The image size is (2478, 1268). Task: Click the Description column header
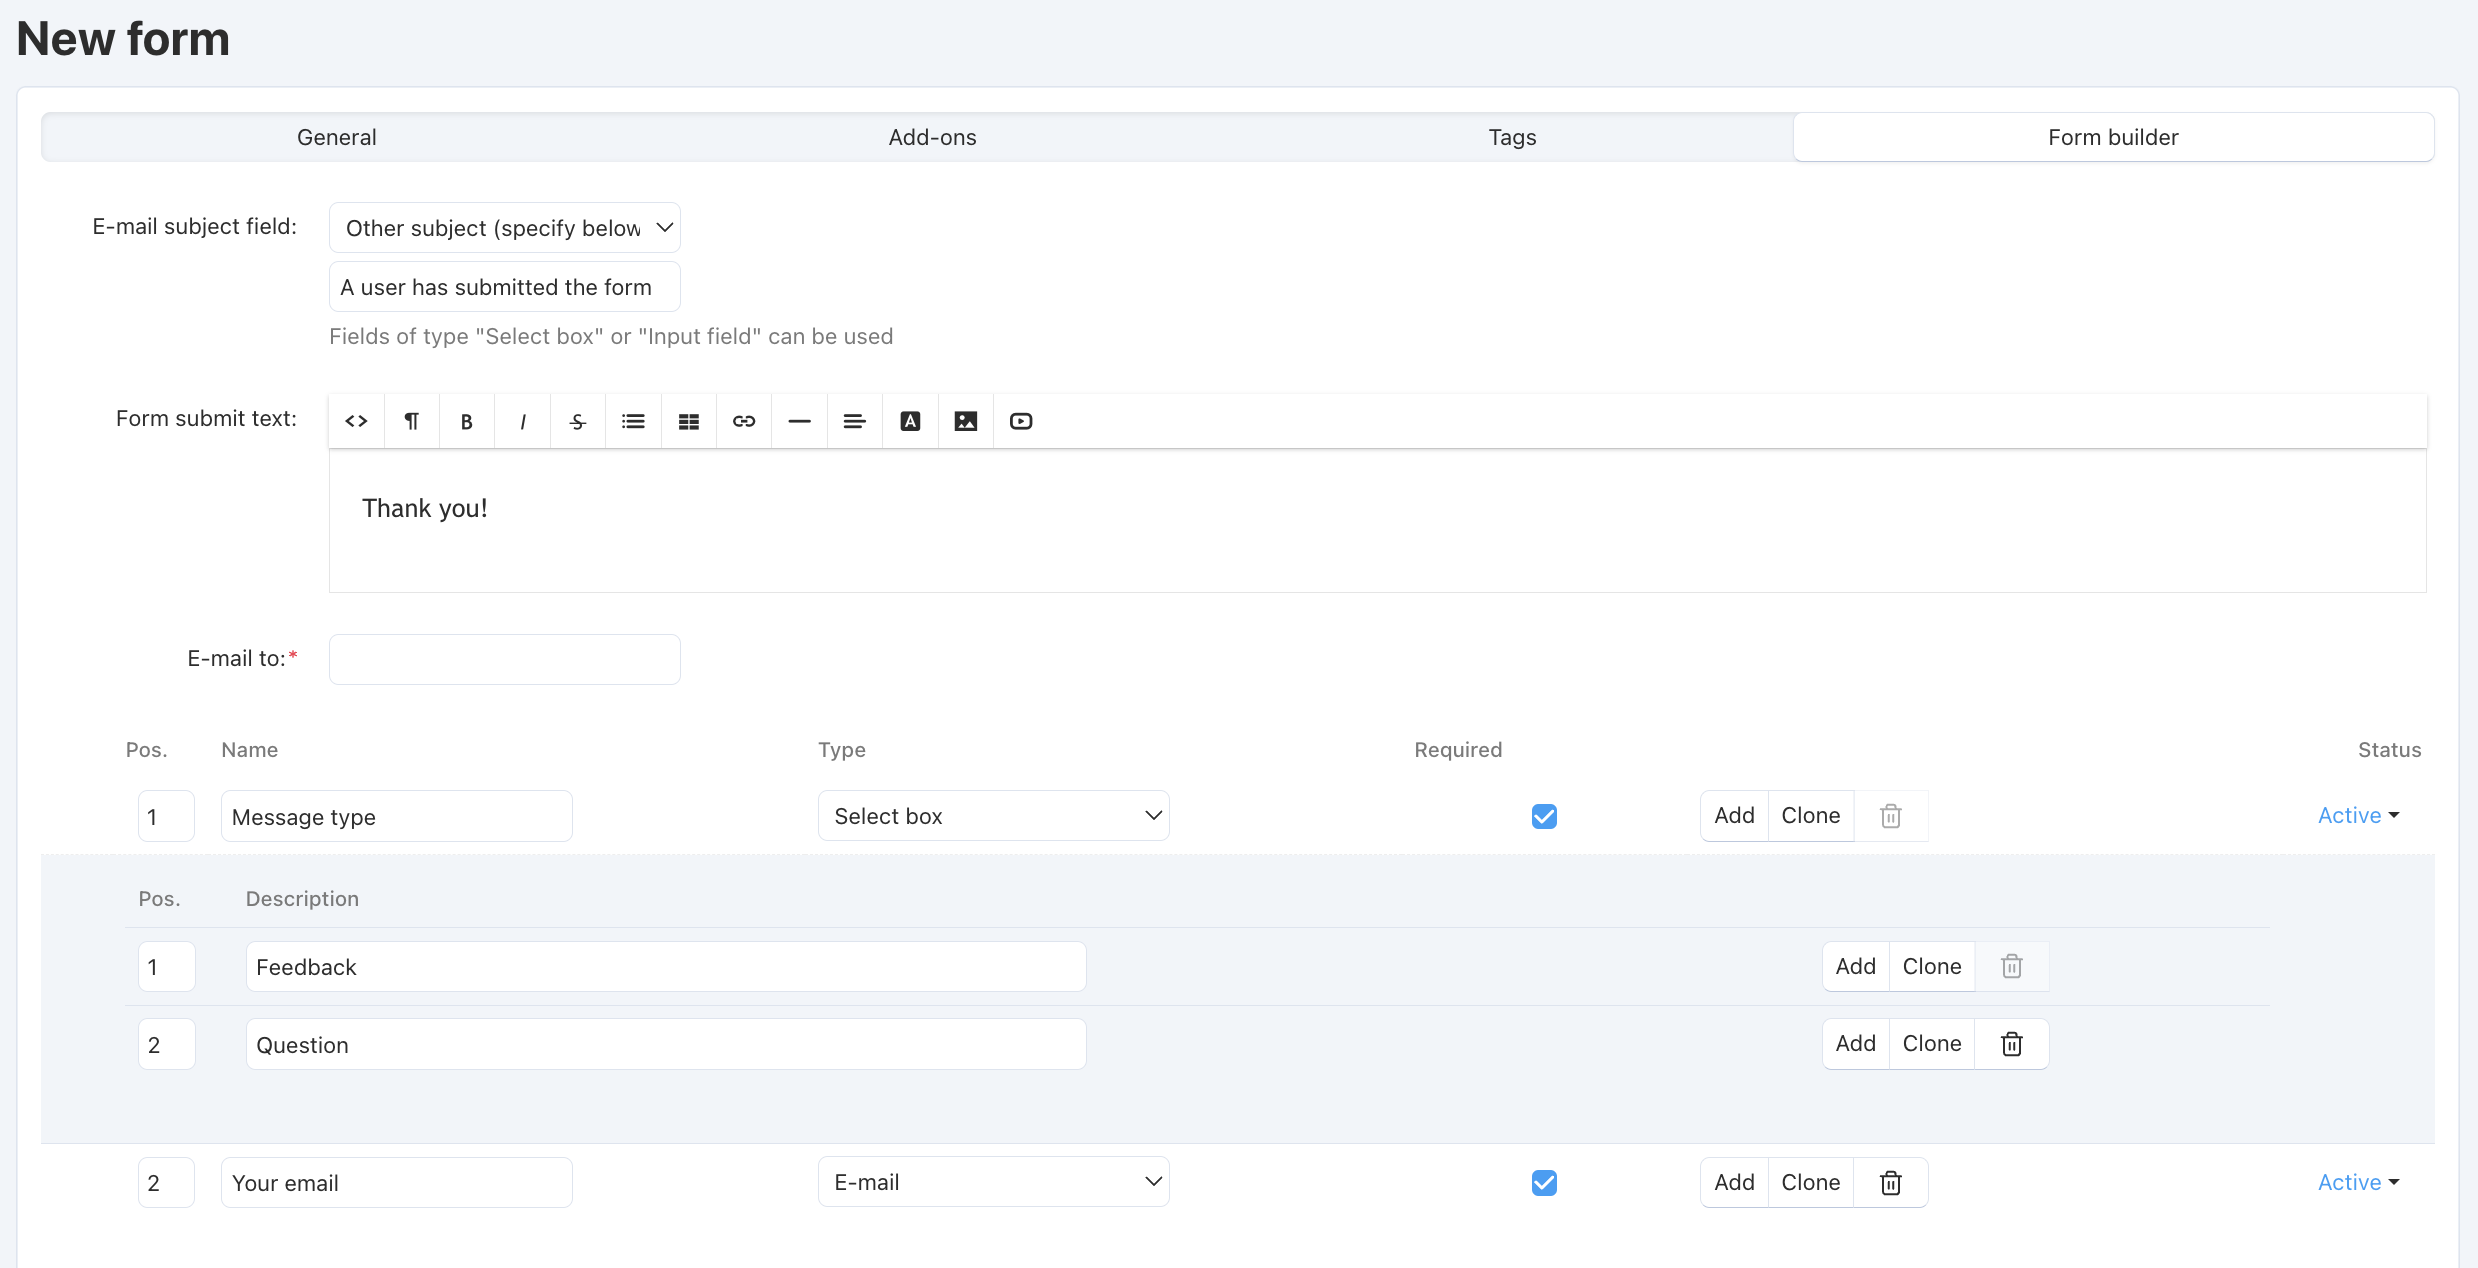302,899
